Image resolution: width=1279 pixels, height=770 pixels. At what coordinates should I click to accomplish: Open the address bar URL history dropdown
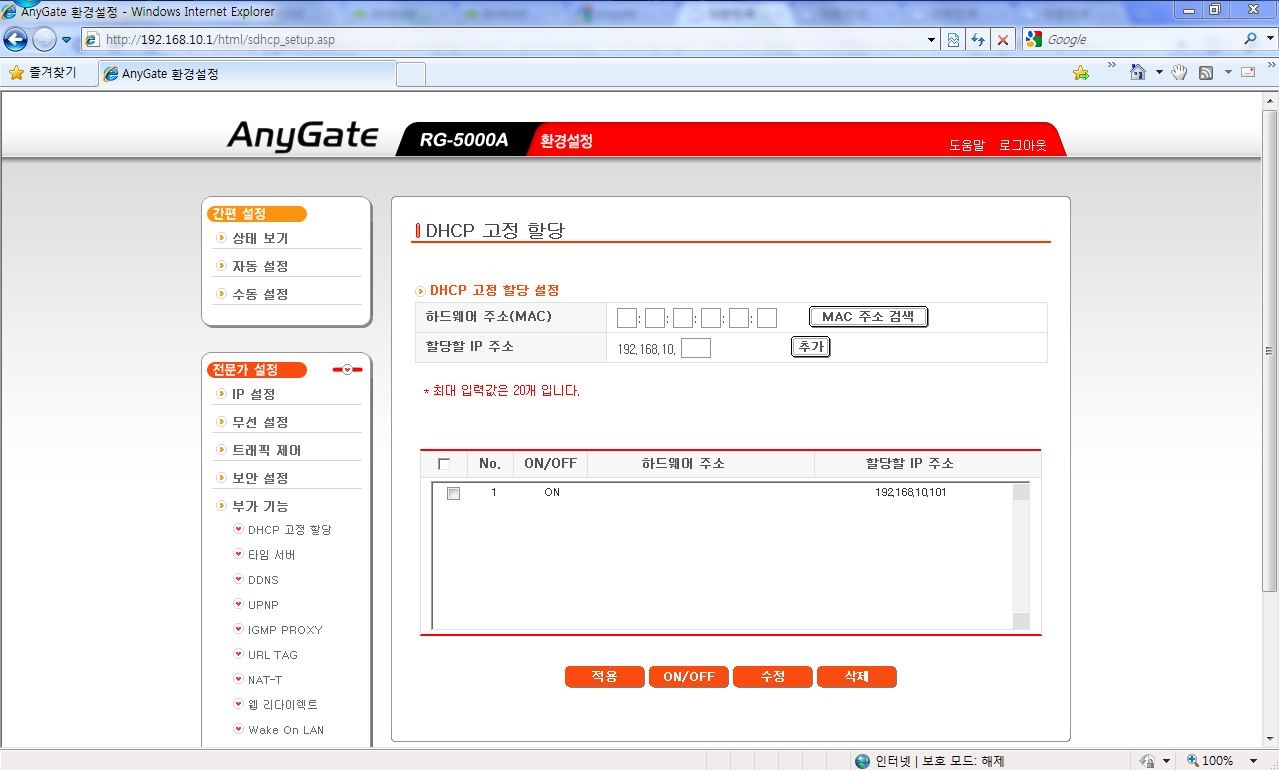point(932,40)
